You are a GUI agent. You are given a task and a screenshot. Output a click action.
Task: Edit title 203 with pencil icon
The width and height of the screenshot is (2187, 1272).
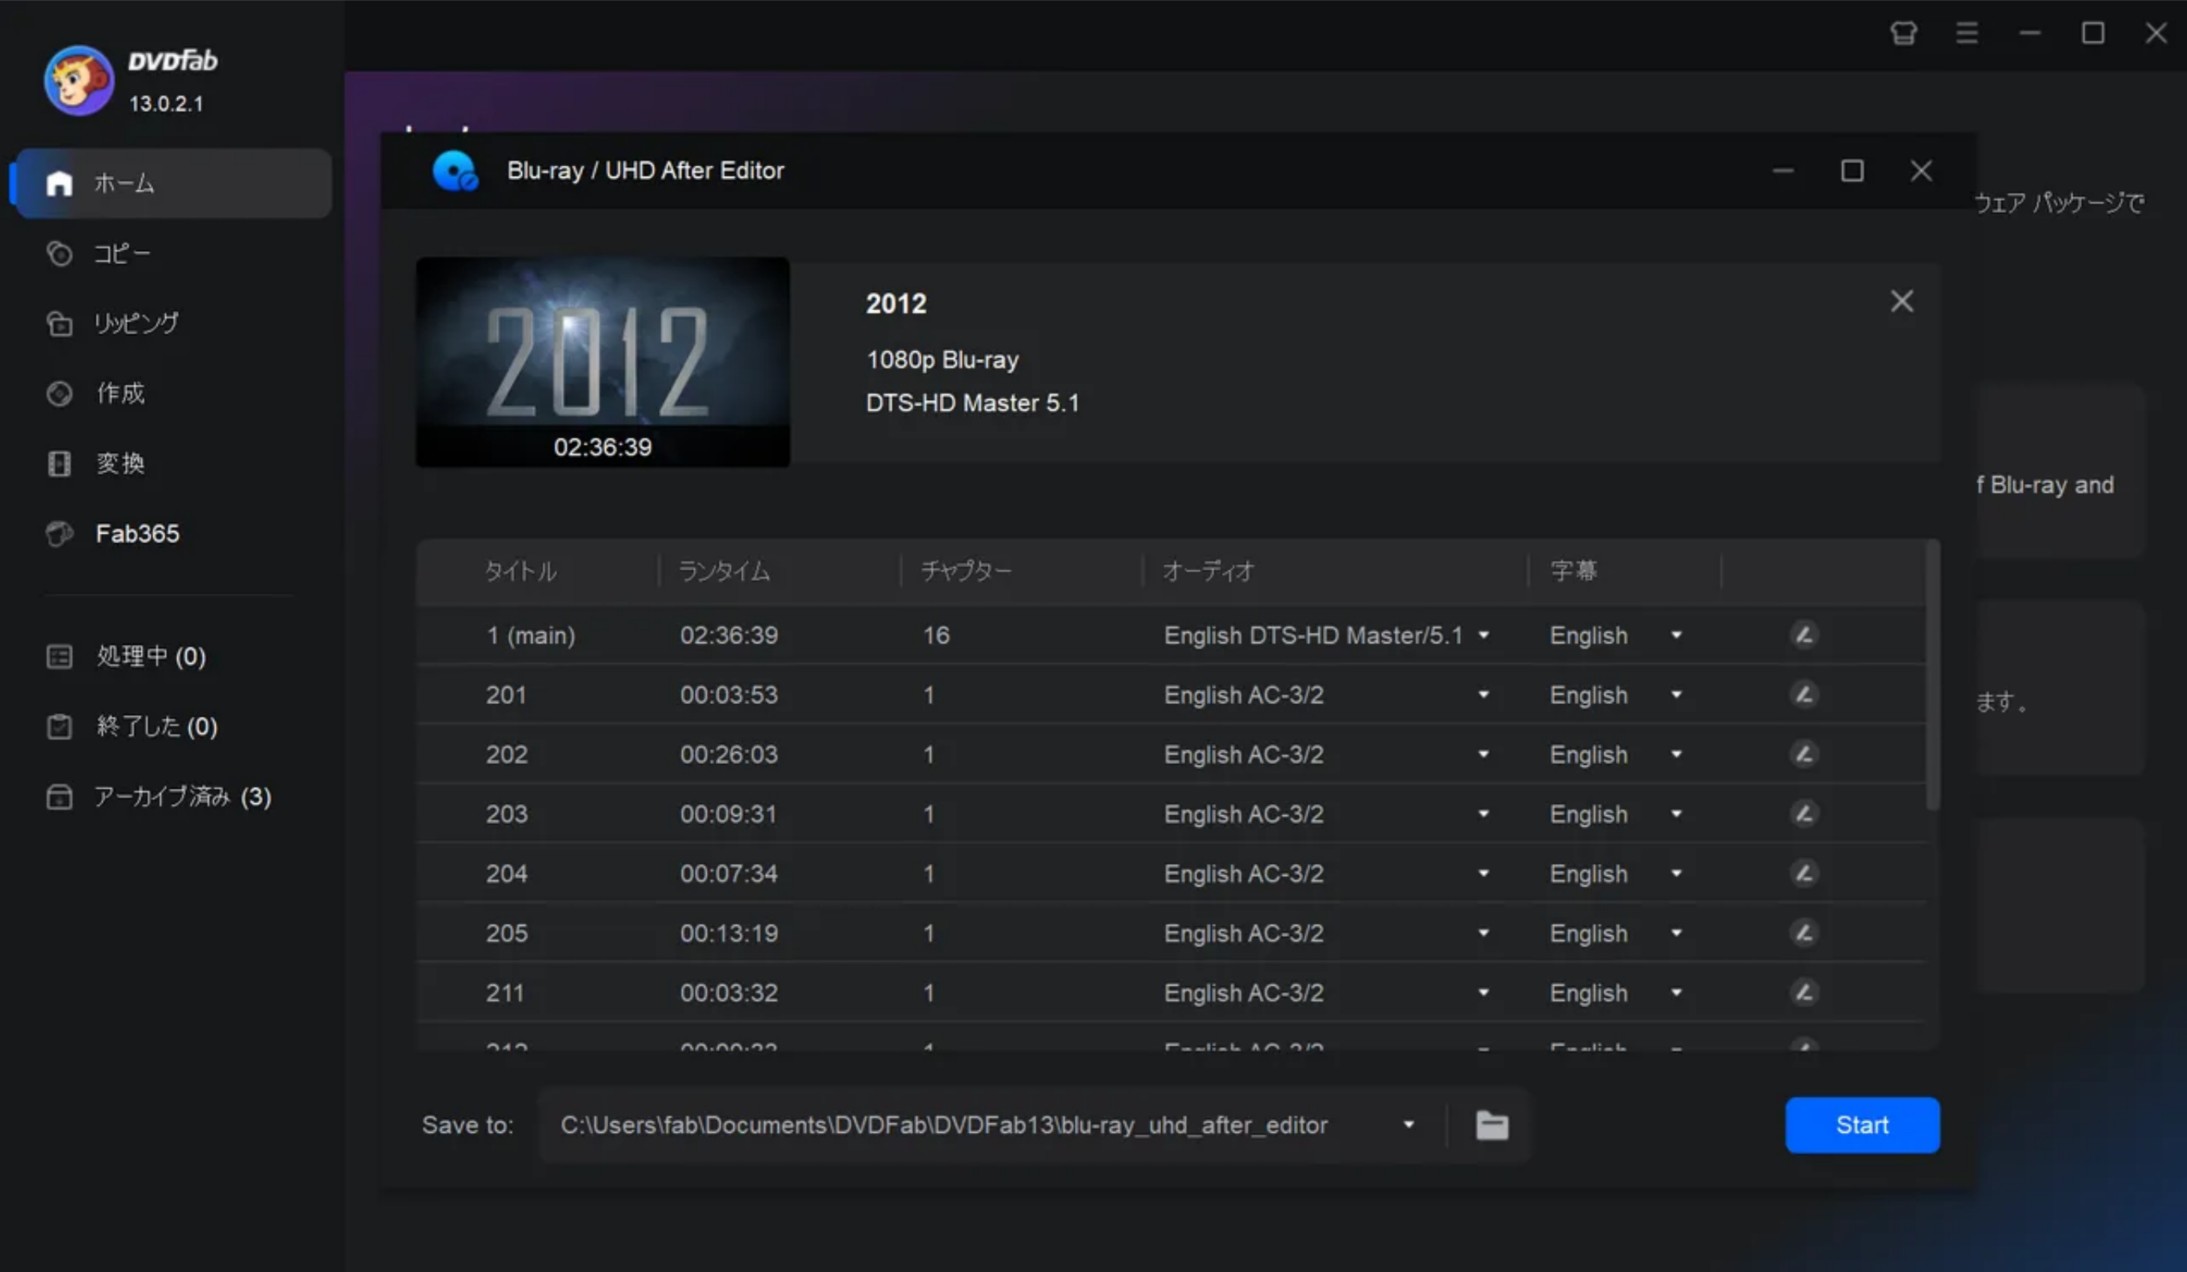click(x=1804, y=813)
